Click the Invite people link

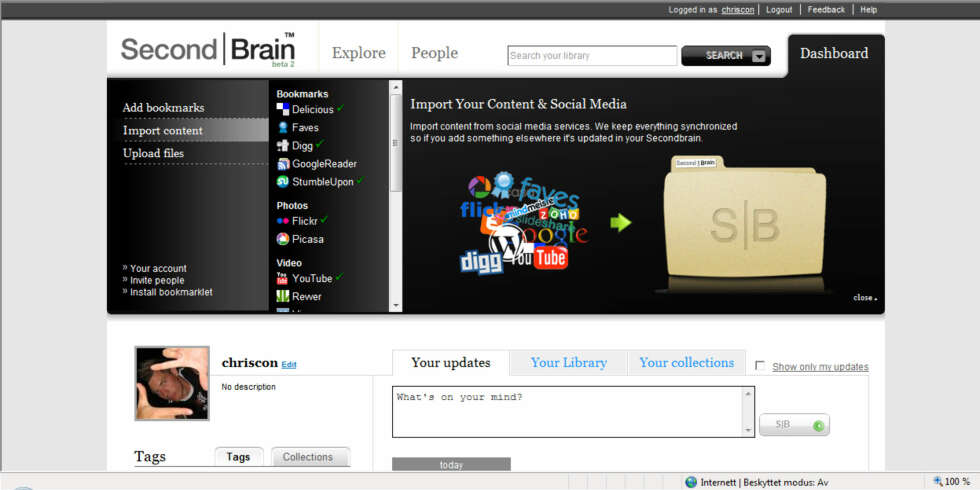pos(157,281)
